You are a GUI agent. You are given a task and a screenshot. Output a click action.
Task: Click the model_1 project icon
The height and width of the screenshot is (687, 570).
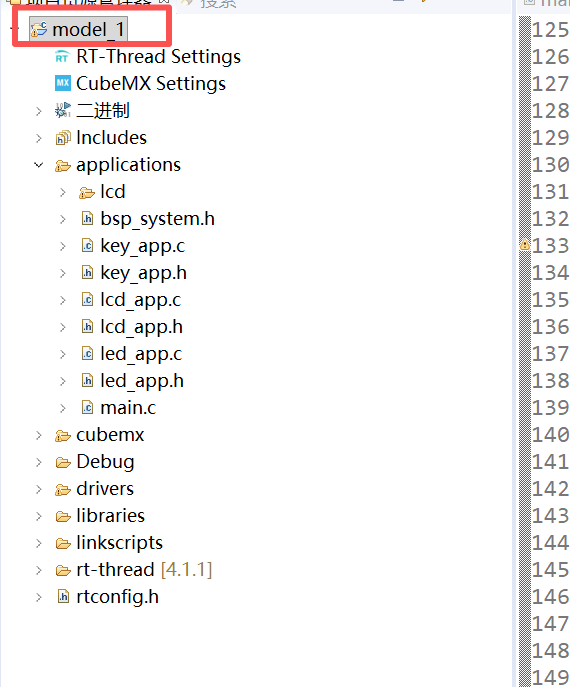[x=39, y=29]
